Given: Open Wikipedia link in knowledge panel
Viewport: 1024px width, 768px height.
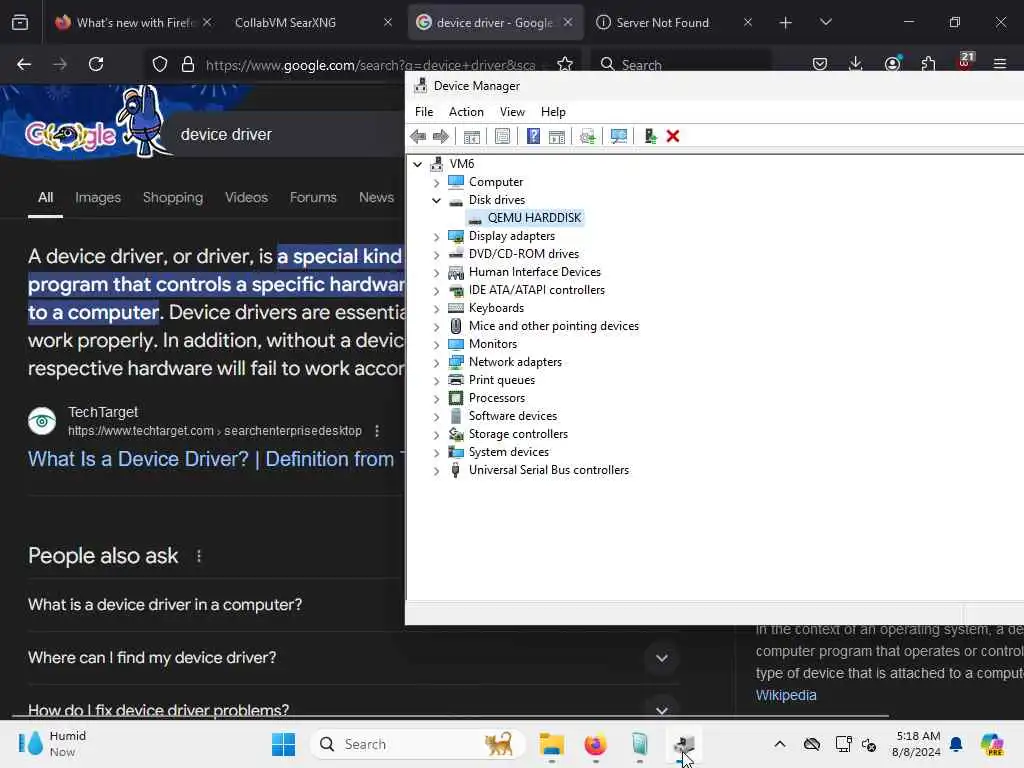Looking at the screenshot, I should coord(786,696).
